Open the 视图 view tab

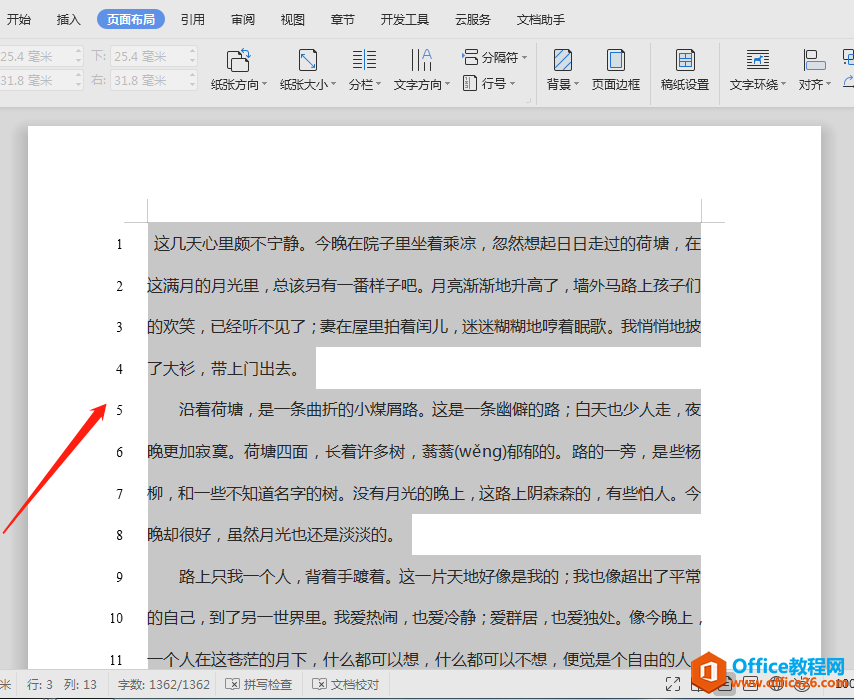pos(292,20)
